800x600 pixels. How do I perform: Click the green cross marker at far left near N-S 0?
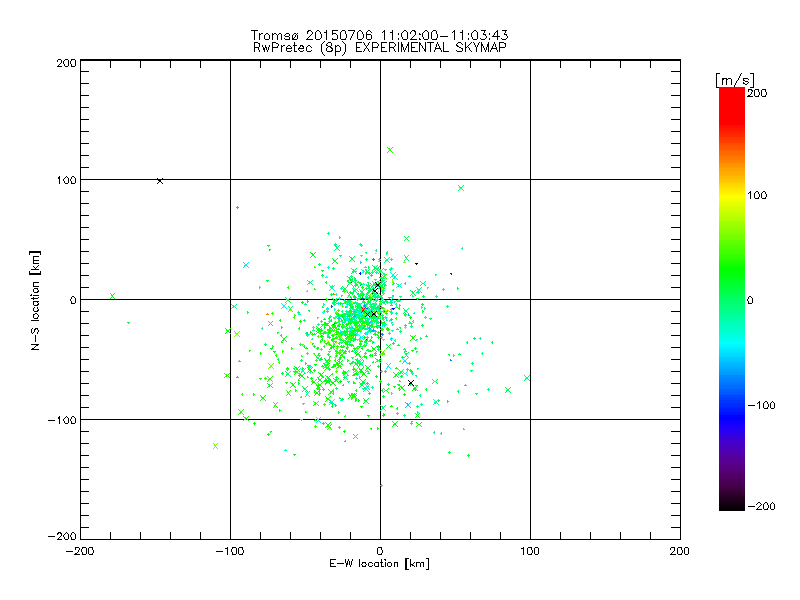pyautogui.click(x=113, y=296)
